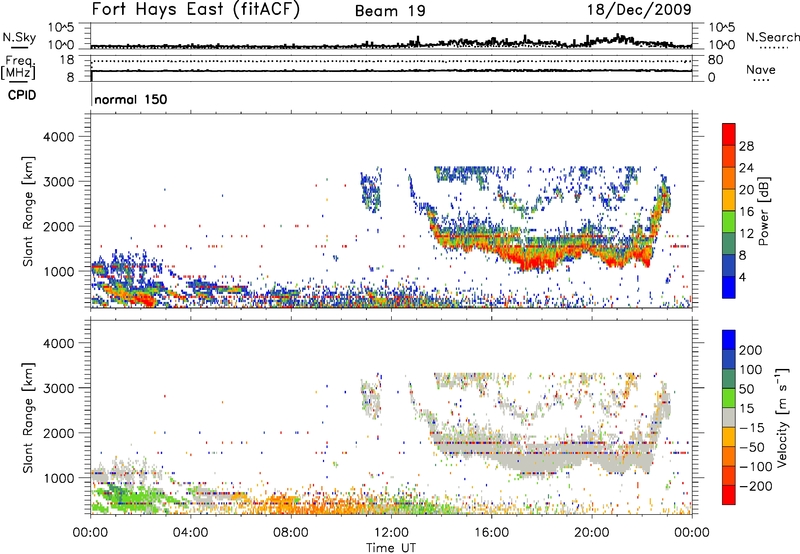The height and width of the screenshot is (554, 800).
Task: Click the 'N.Sky' legend label
Action: pos(19,37)
